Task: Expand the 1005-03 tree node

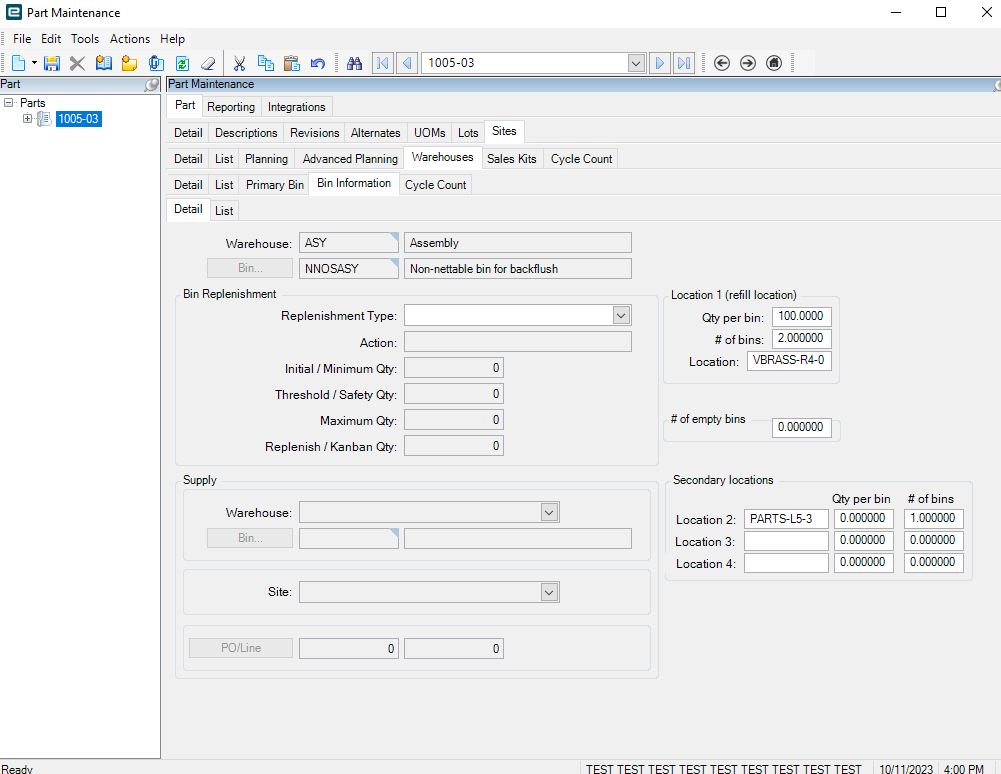Action: click(x=28, y=119)
